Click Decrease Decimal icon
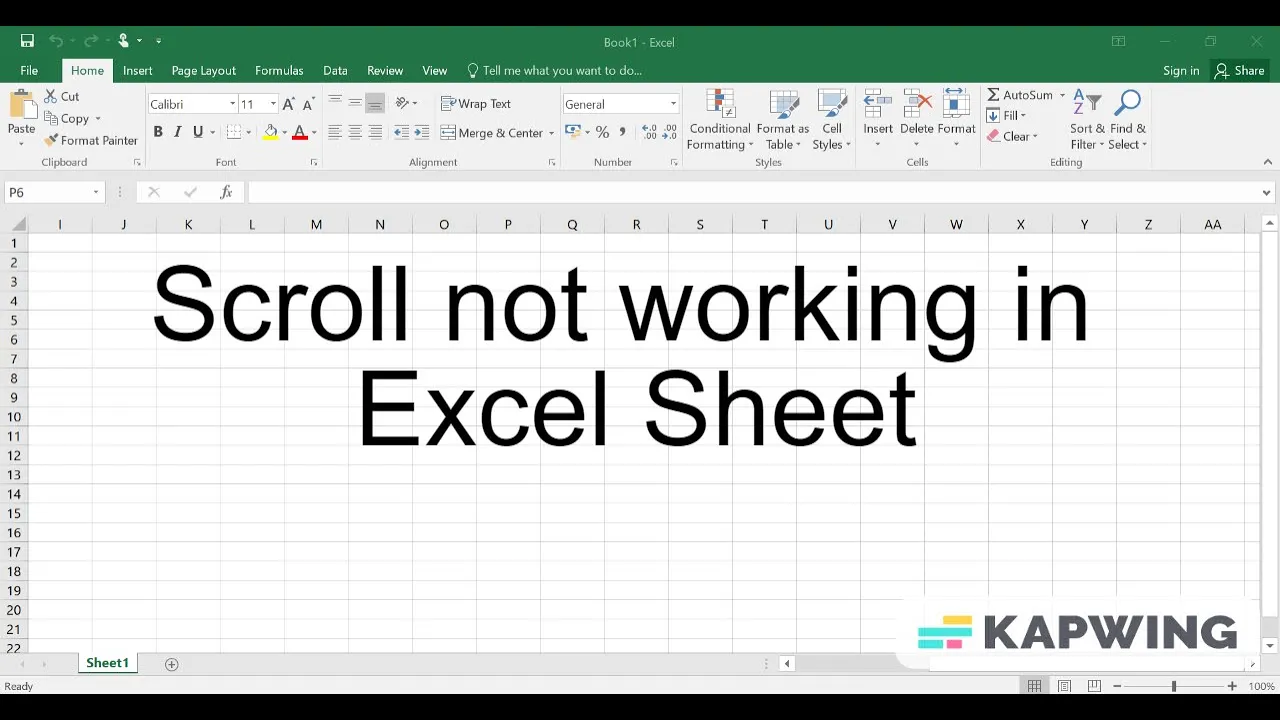The height and width of the screenshot is (720, 1280). 668,132
